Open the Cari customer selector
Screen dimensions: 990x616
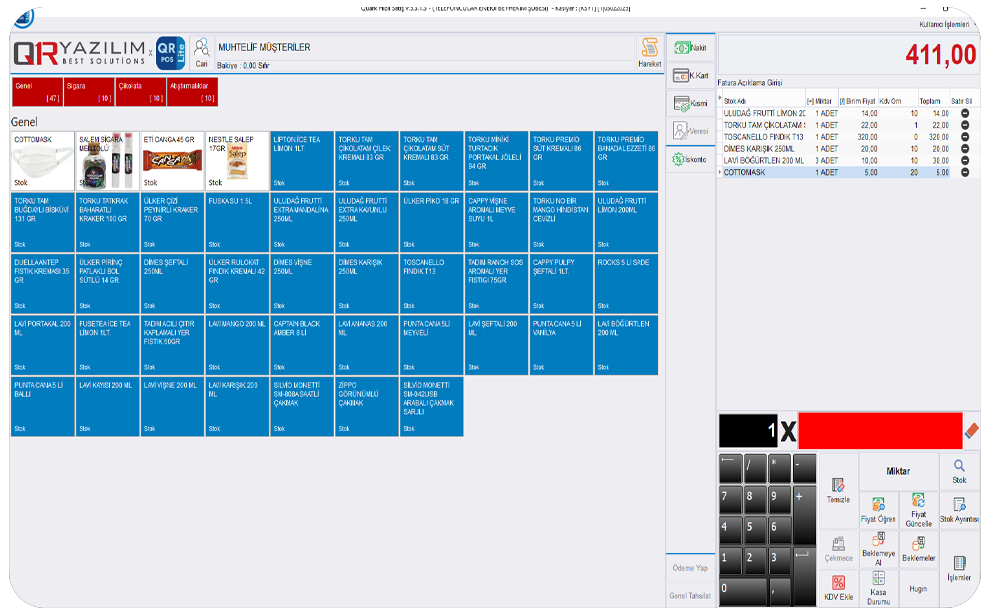[202, 51]
